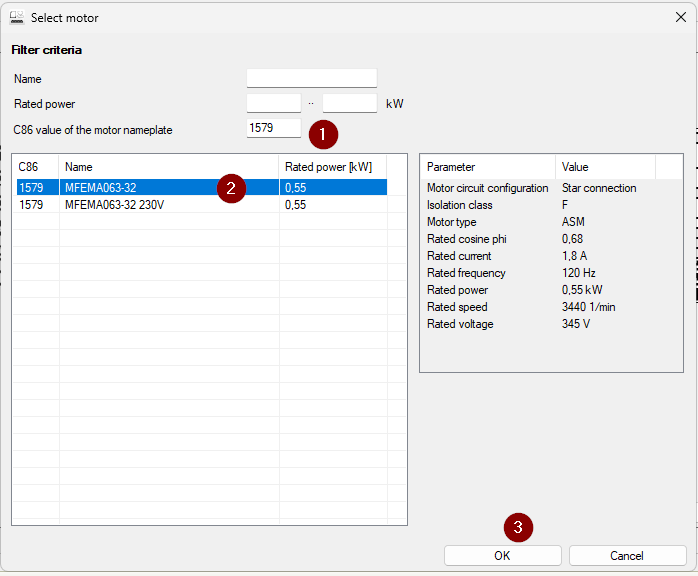Screen dimensions: 698x576
Task: Focus the Name filter field
Action: [x=312, y=78]
